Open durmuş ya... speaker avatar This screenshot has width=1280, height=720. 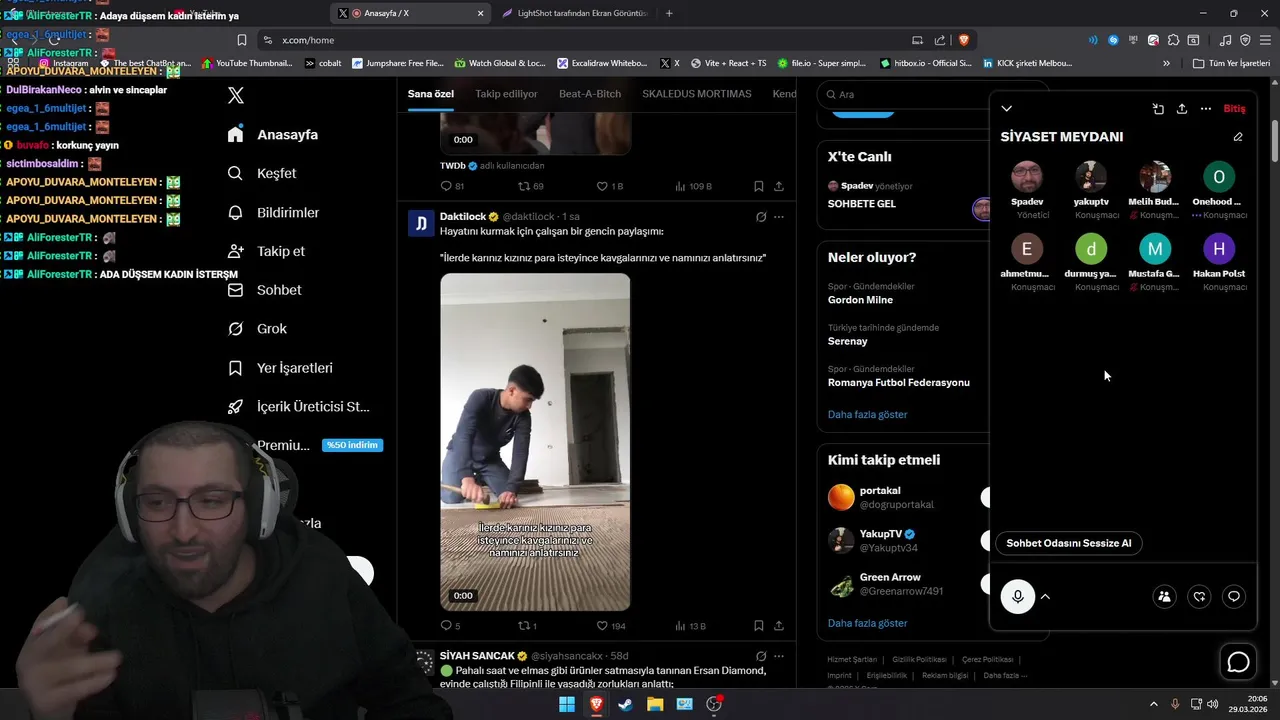[x=1091, y=249]
